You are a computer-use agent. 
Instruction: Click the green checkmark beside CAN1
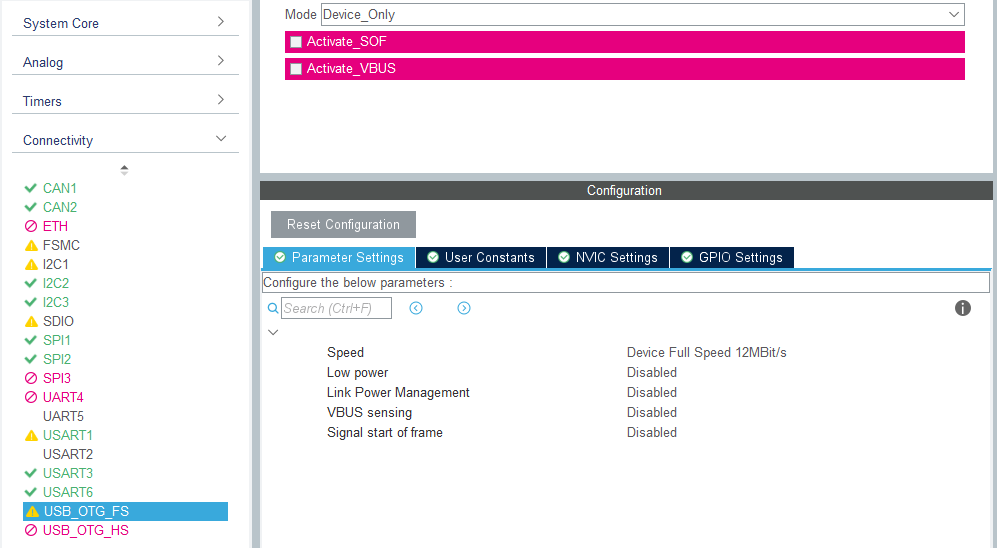point(31,188)
